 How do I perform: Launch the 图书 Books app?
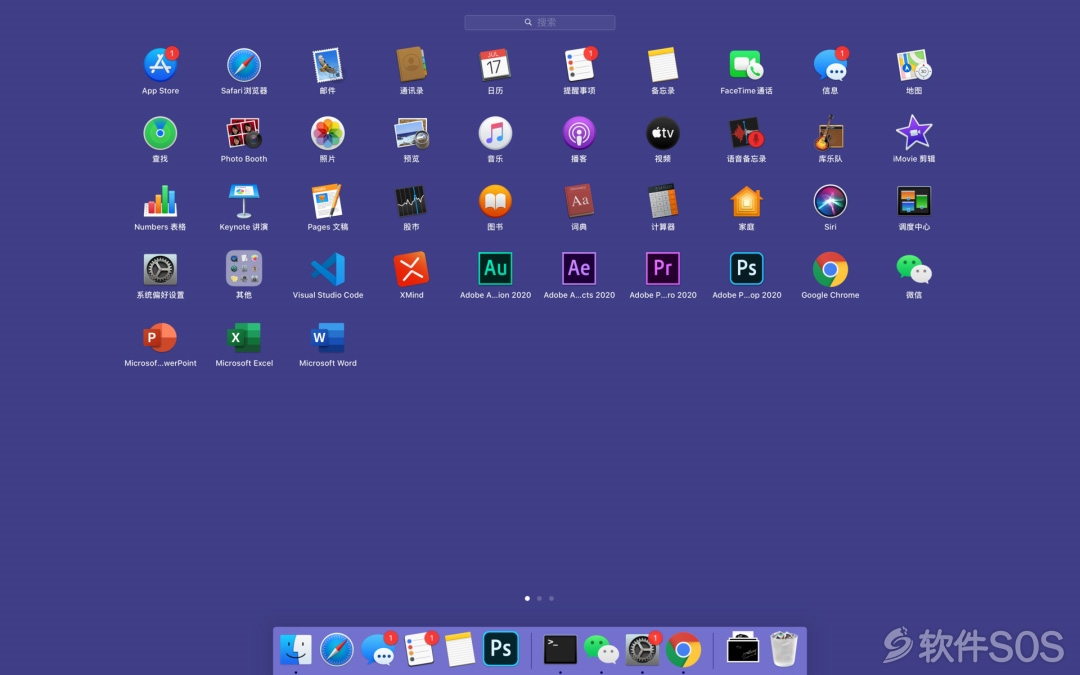(x=495, y=201)
